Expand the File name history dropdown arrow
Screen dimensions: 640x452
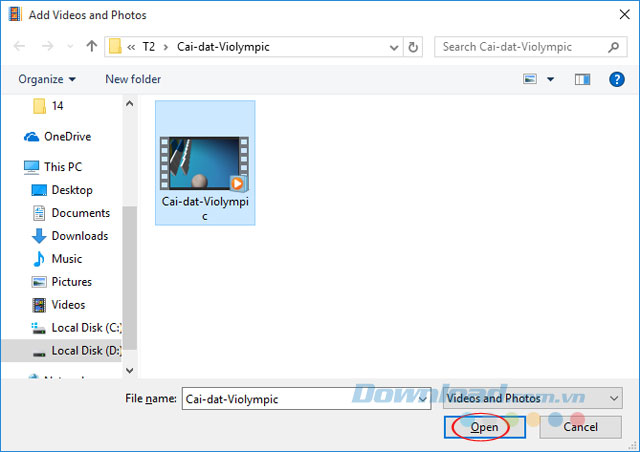[x=423, y=399]
